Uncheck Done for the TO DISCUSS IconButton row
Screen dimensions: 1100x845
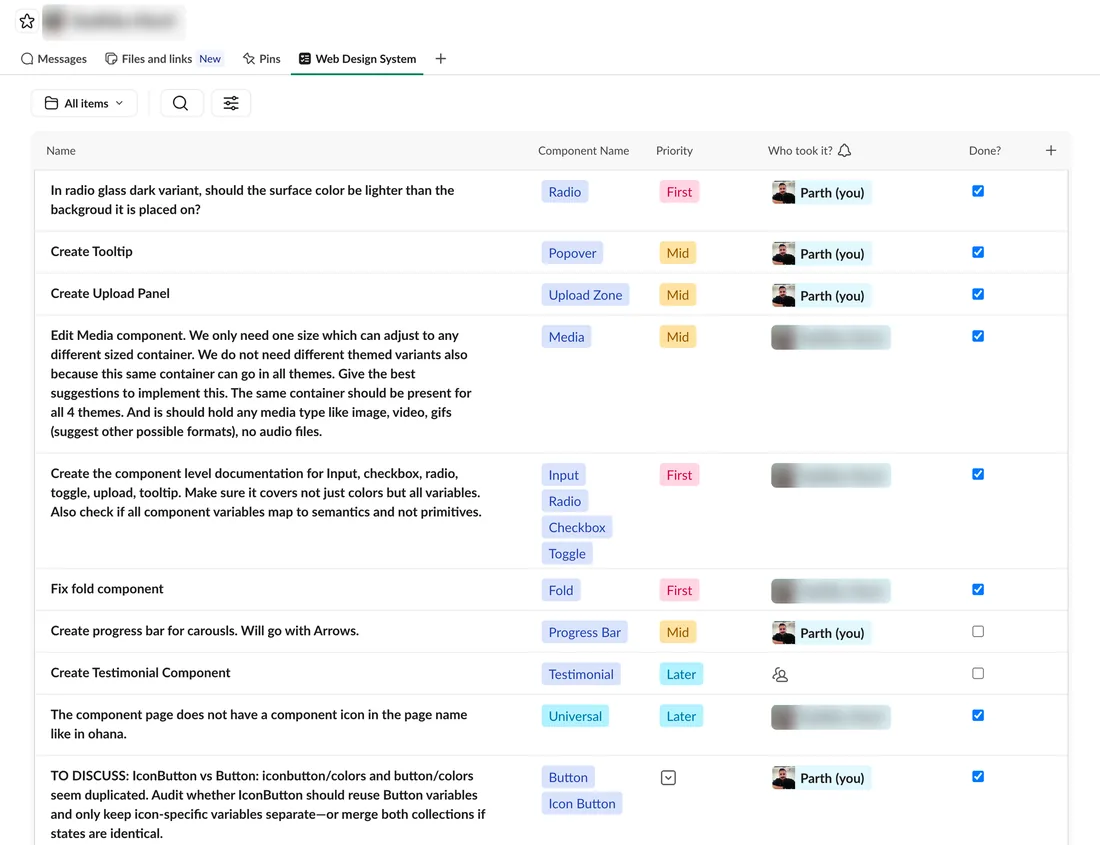point(978,776)
